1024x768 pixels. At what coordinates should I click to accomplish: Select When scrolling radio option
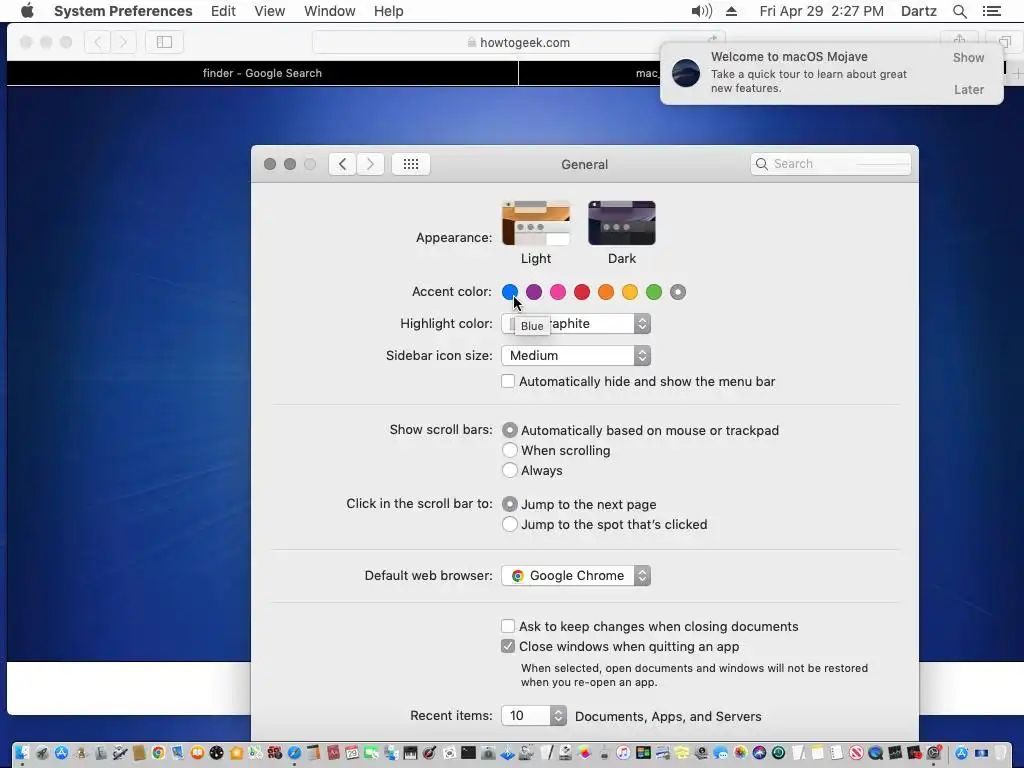[509, 450]
